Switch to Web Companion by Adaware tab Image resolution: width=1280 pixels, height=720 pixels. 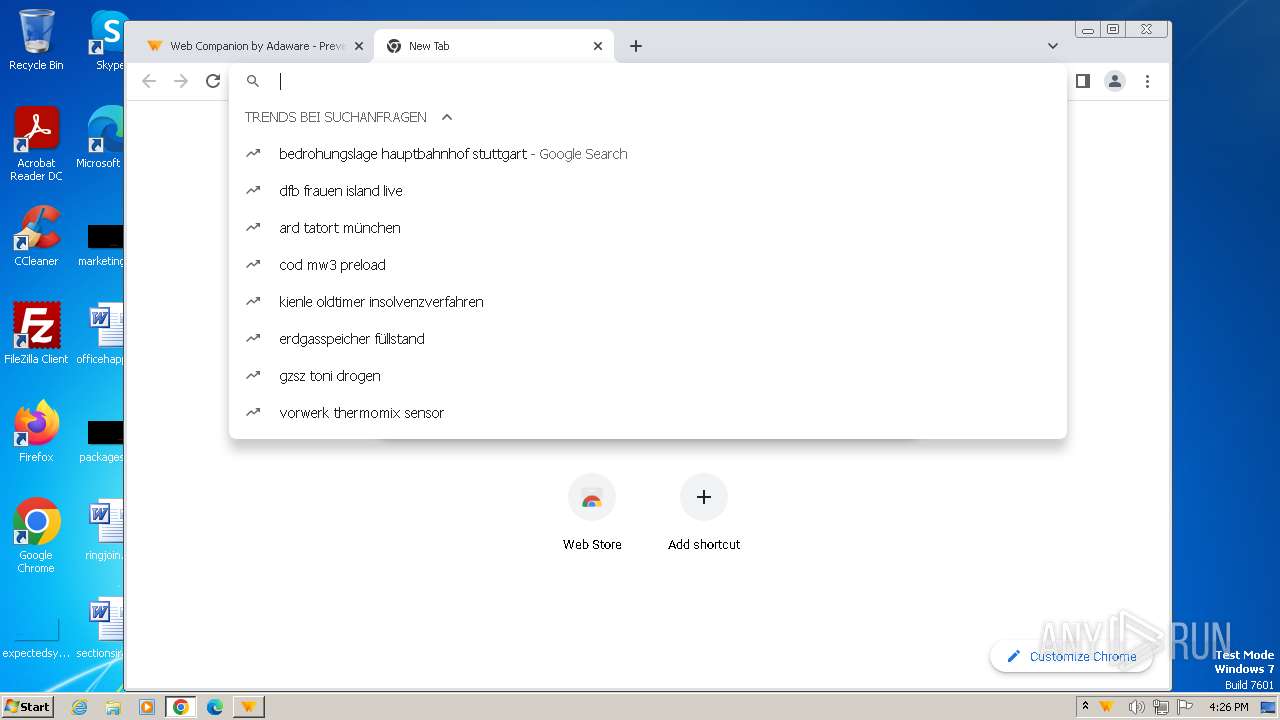coord(250,46)
